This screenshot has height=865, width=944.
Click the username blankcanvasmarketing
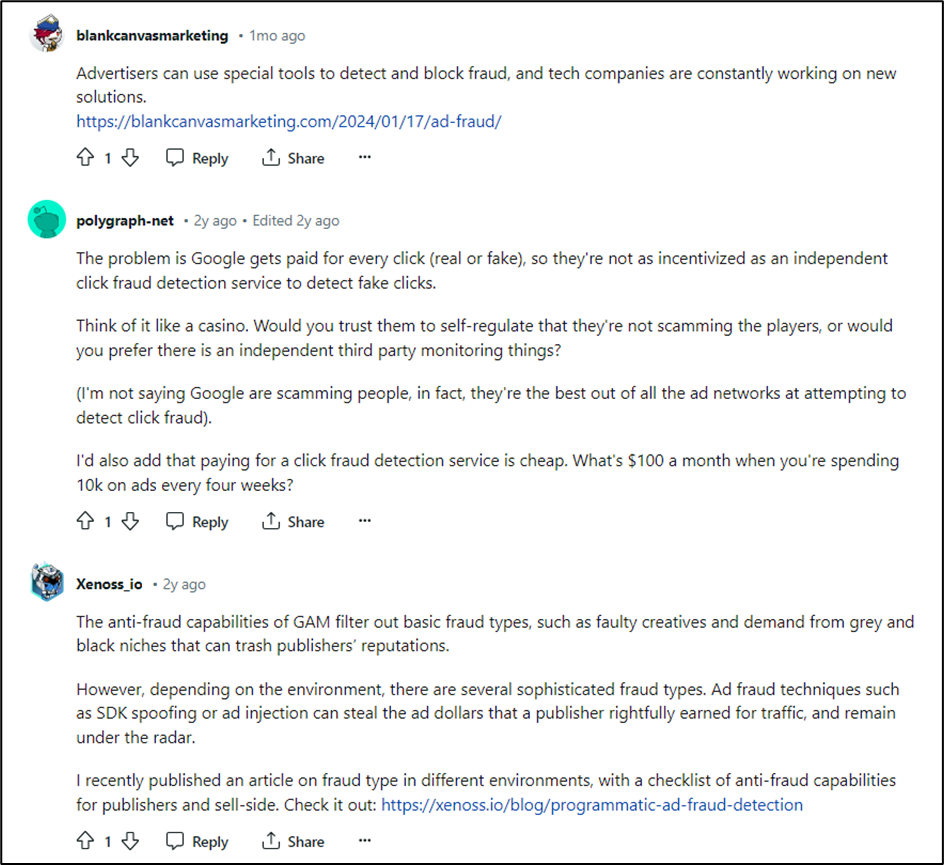[151, 35]
